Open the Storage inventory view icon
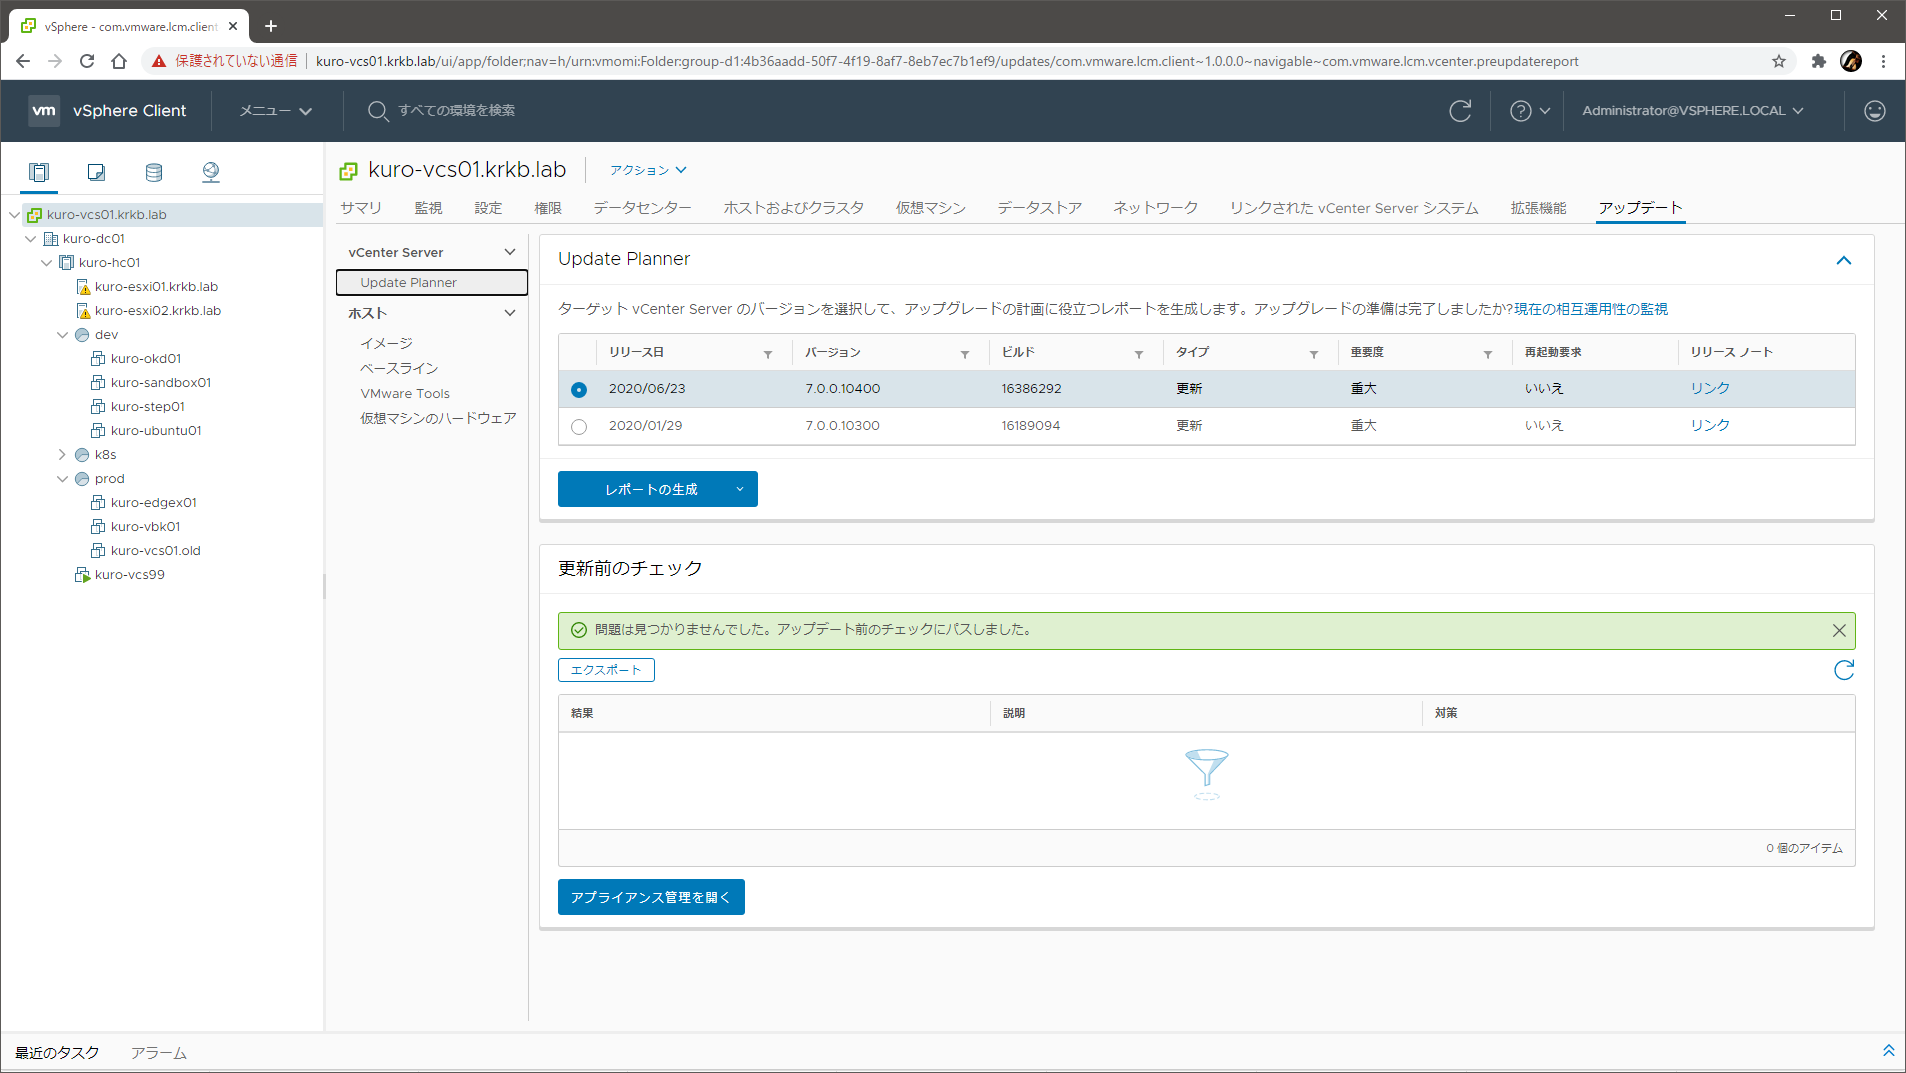The image size is (1906, 1073). coord(153,172)
